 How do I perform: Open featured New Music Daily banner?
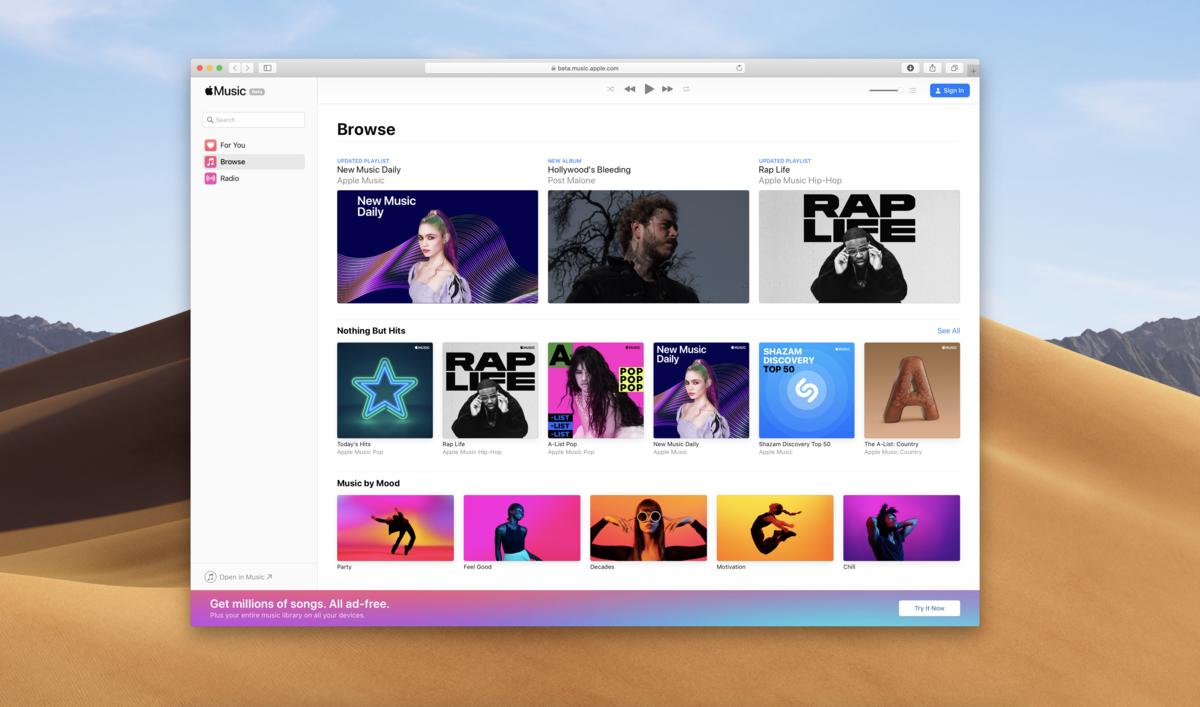click(437, 246)
